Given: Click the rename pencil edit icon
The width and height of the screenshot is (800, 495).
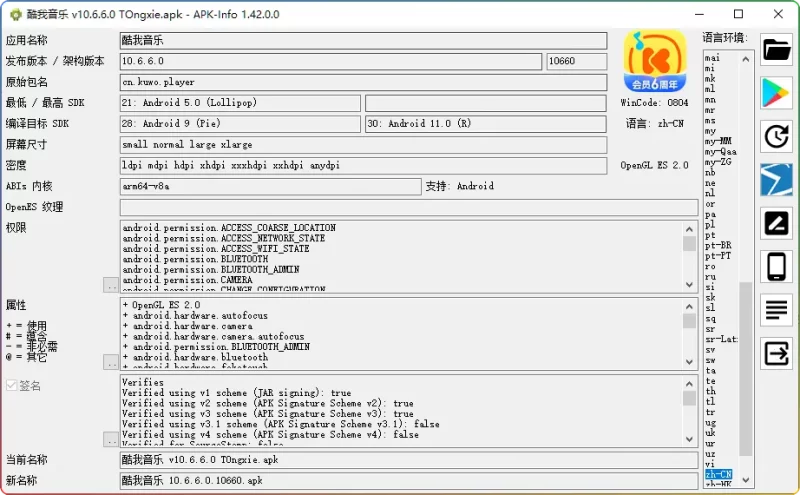Looking at the screenshot, I should [x=777, y=223].
